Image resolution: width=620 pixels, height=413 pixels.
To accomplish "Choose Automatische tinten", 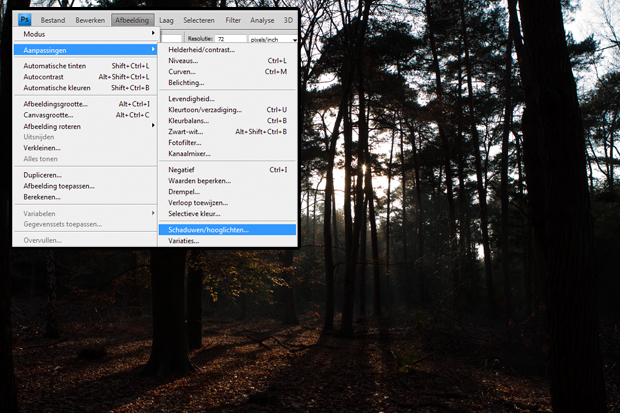I will pos(86,66).
